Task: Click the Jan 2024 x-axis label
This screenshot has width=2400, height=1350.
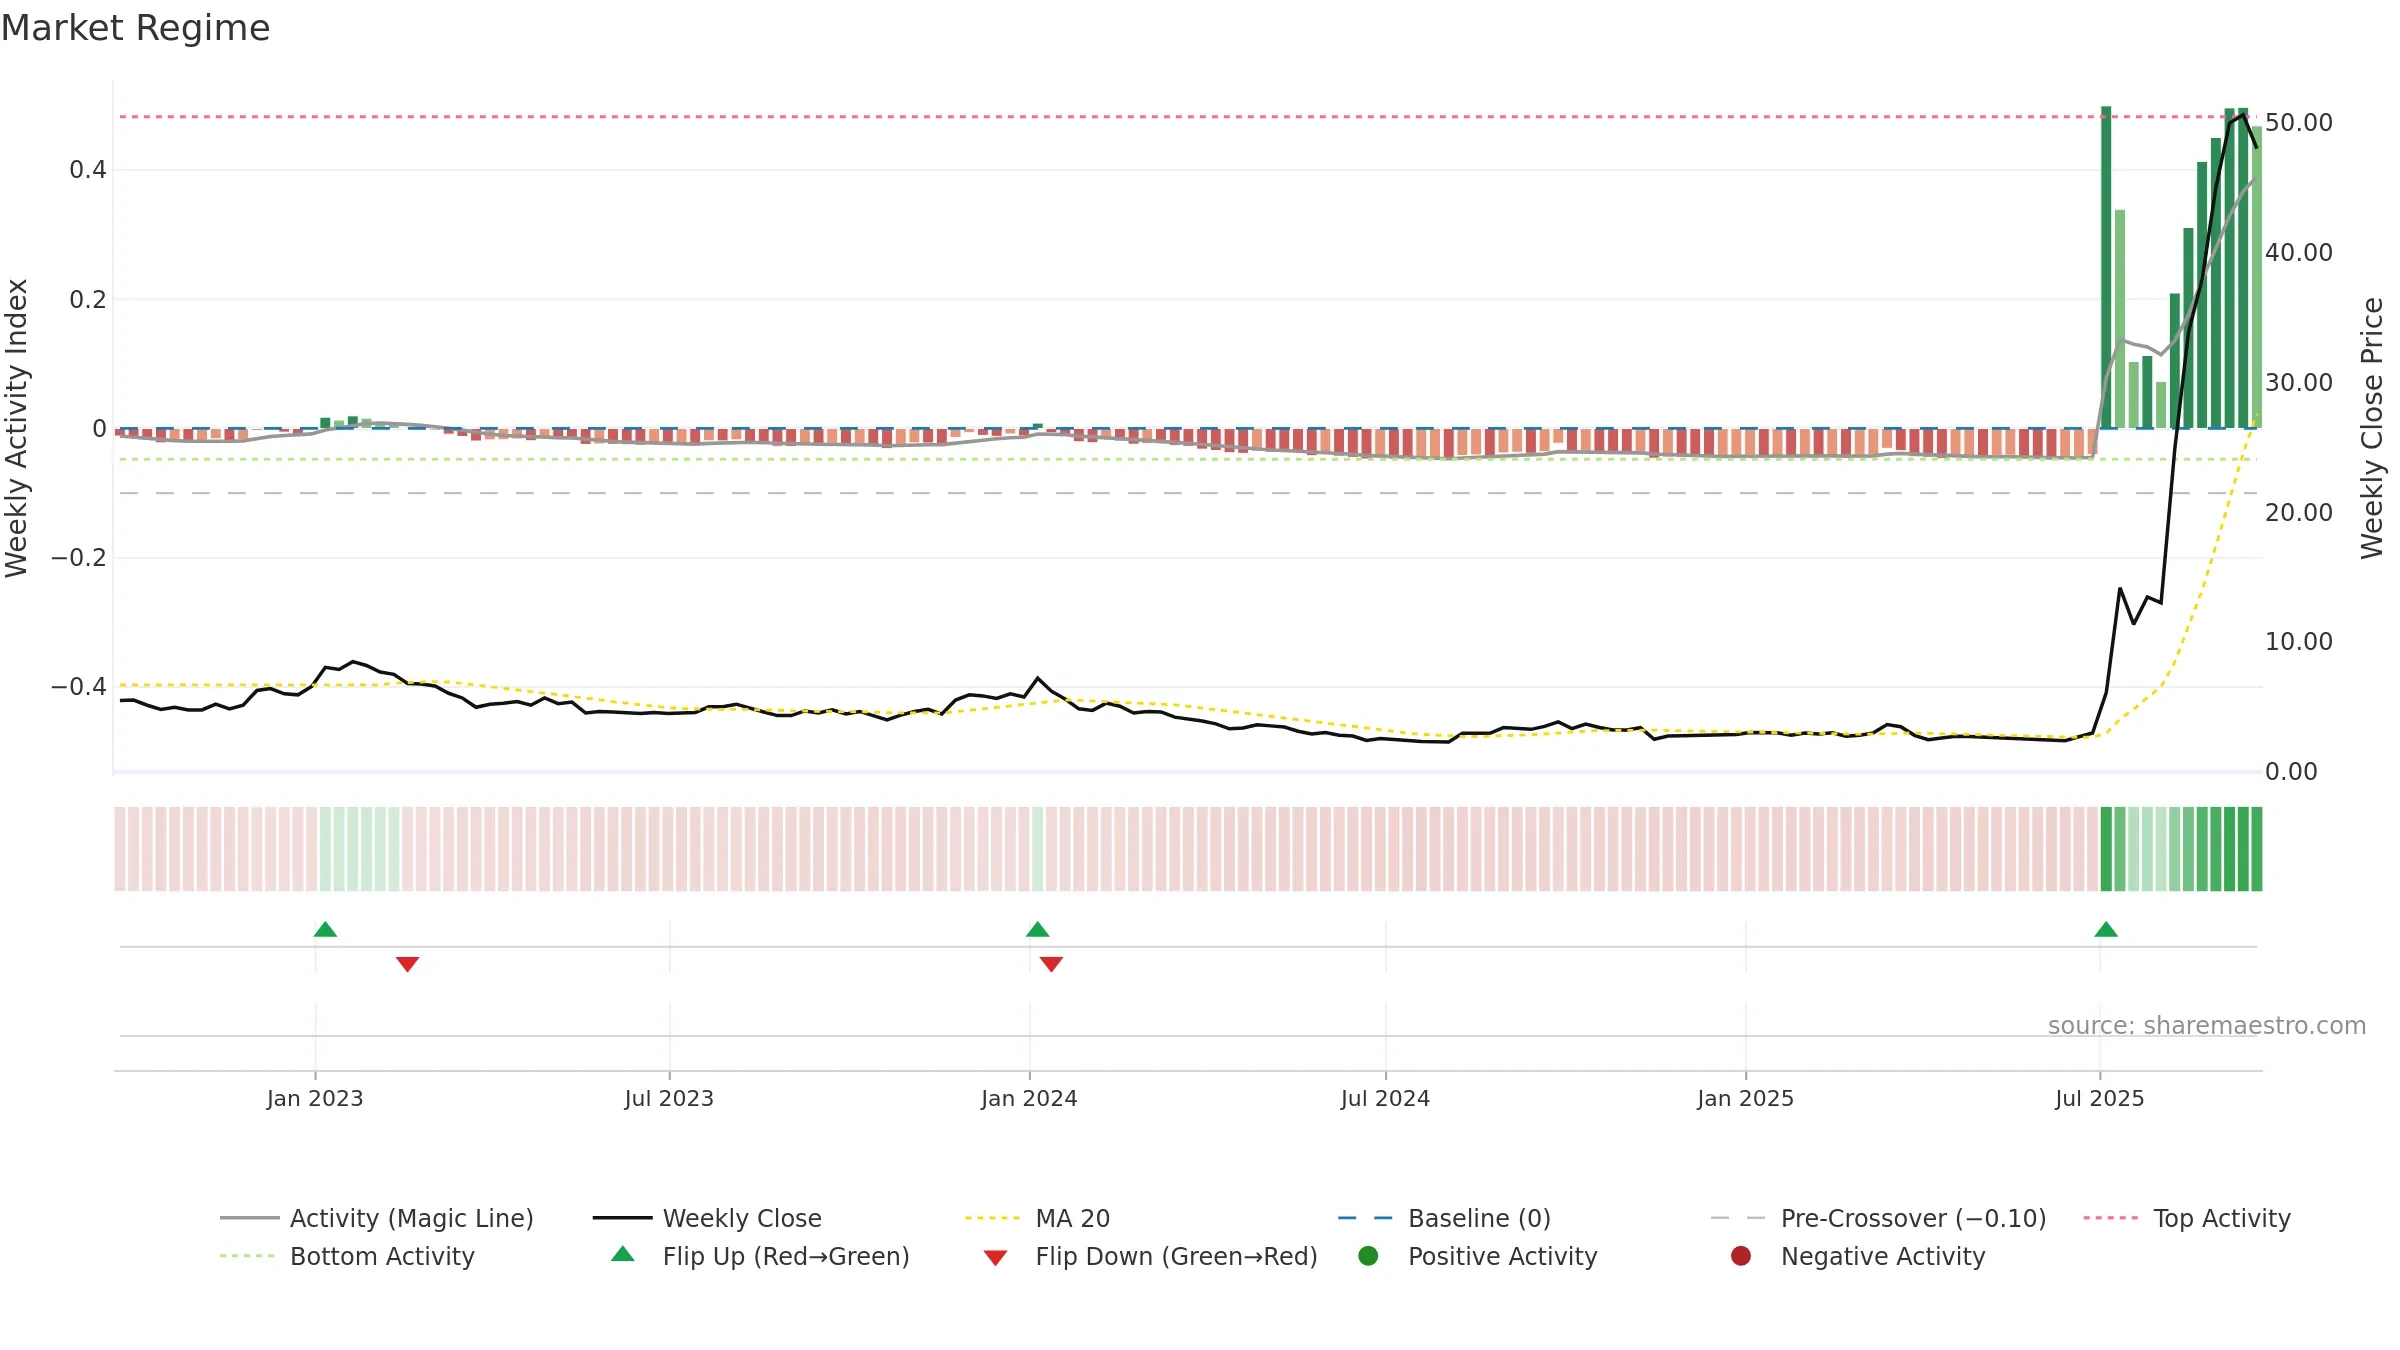Action: pyautogui.click(x=1029, y=1098)
